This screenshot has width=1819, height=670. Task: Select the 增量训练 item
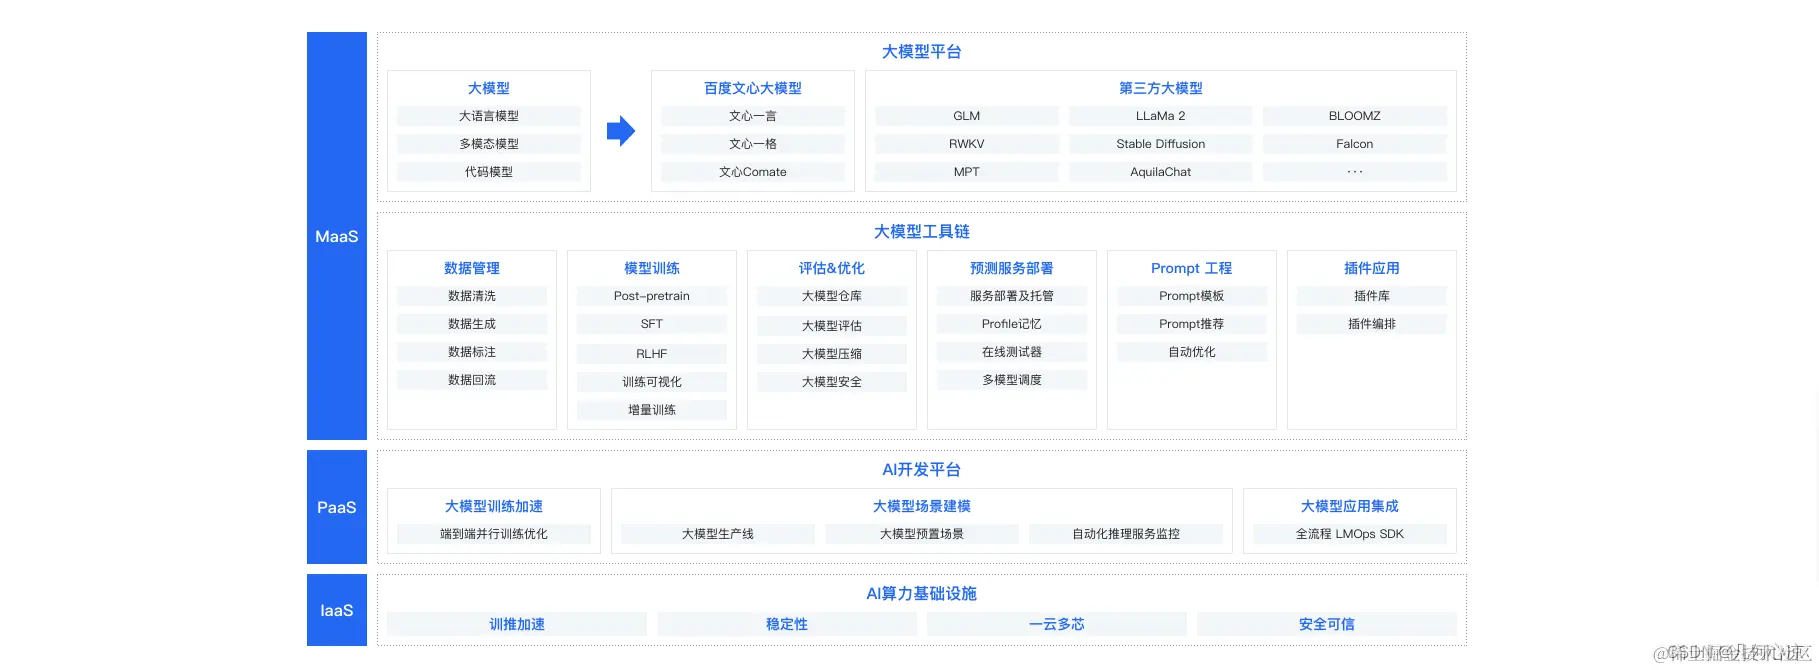pyautogui.click(x=652, y=410)
